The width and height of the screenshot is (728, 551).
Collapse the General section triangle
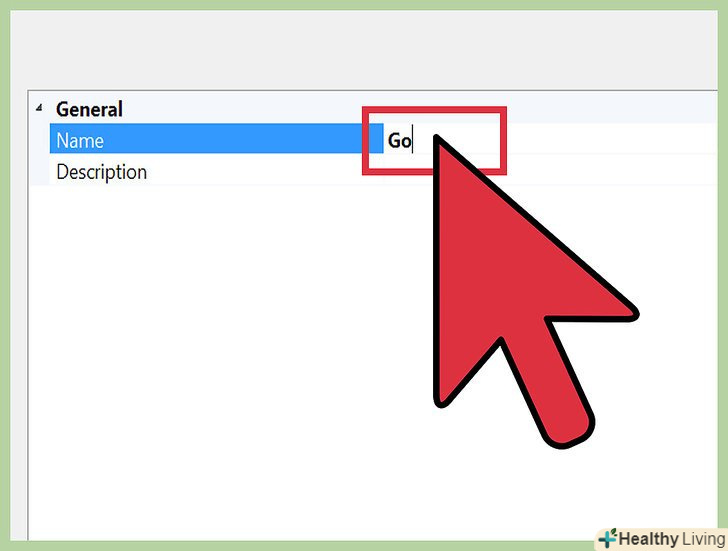pyautogui.click(x=39, y=109)
